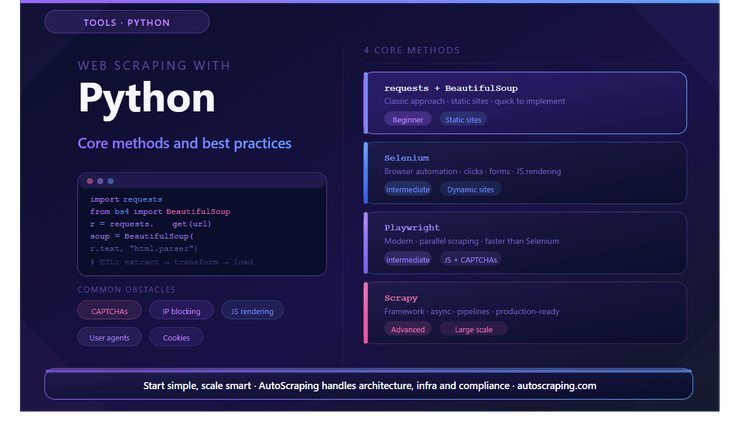
Task: Click the large Python headline
Action: click(x=147, y=99)
